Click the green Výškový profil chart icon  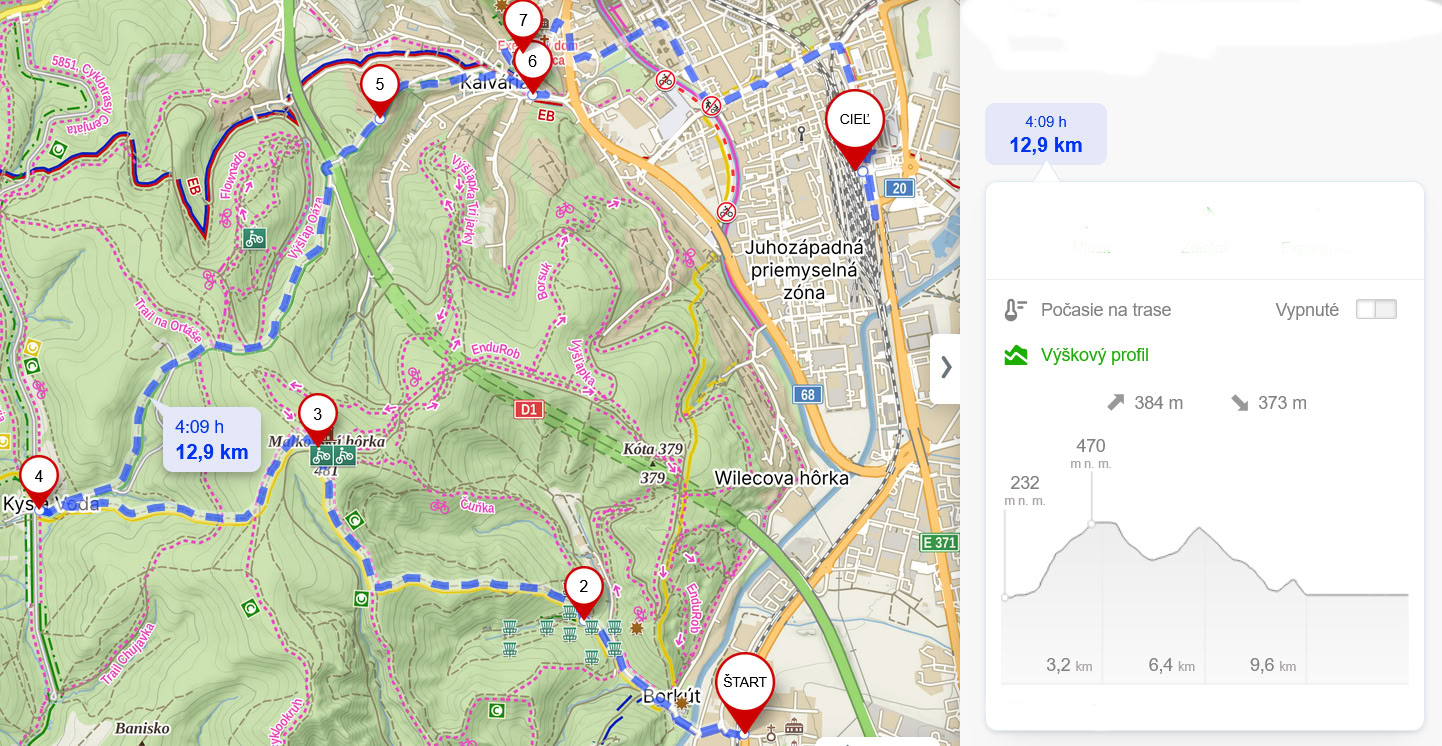tap(1016, 355)
